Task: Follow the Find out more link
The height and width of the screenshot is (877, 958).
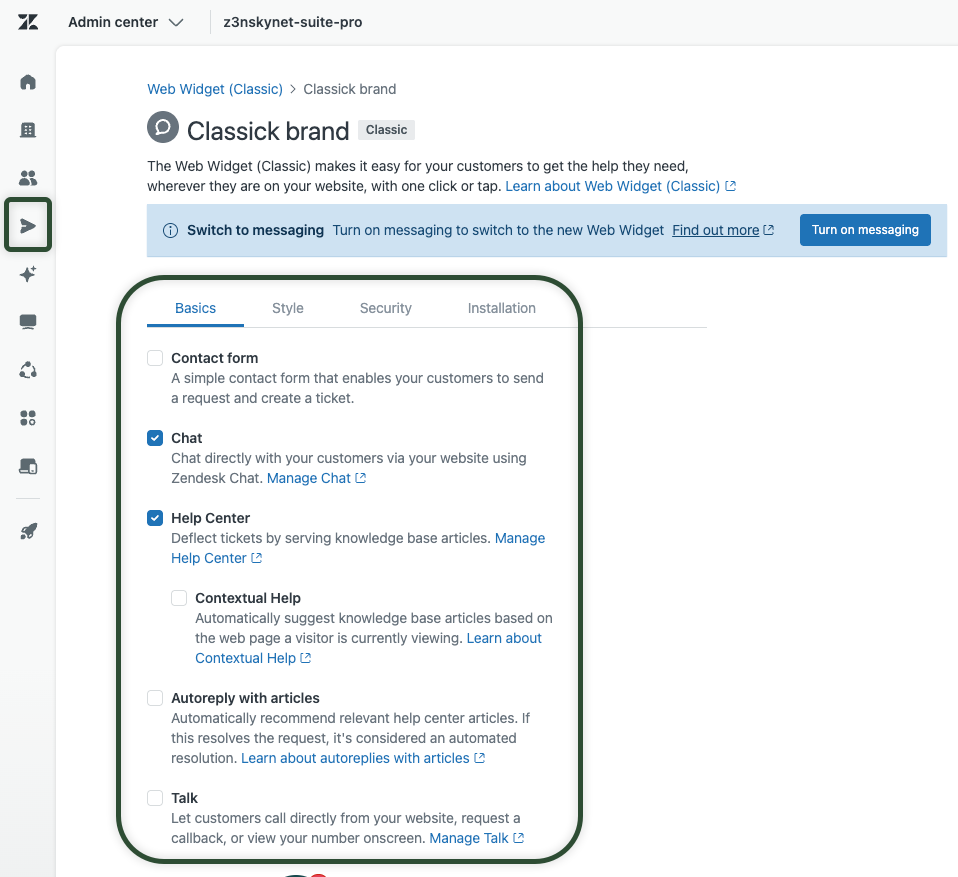Action: pyautogui.click(x=715, y=230)
